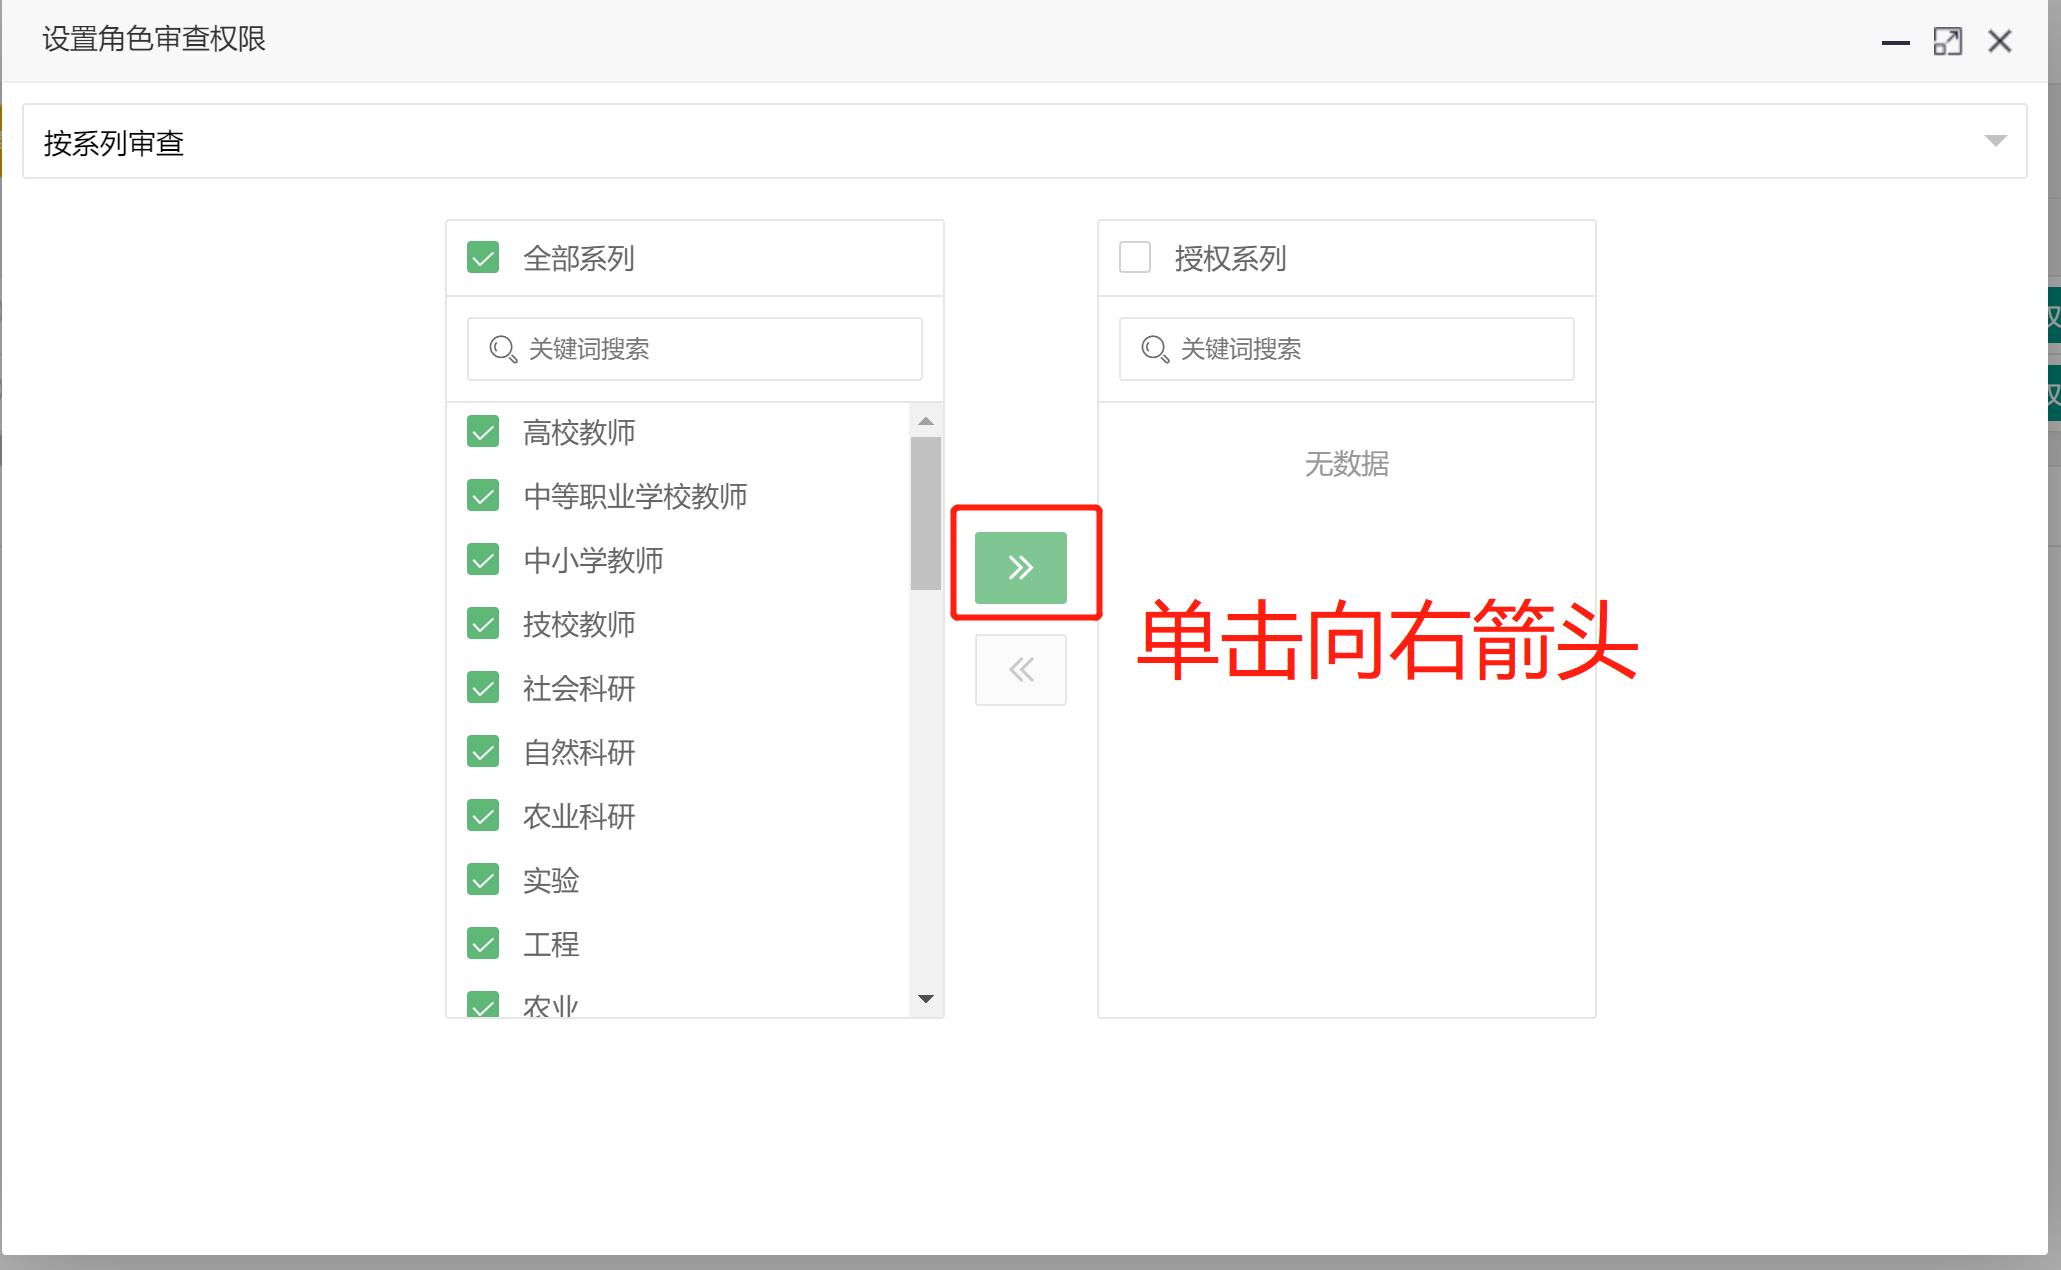Select the 中小学教师 list entry
2061x1270 pixels.
pos(593,560)
